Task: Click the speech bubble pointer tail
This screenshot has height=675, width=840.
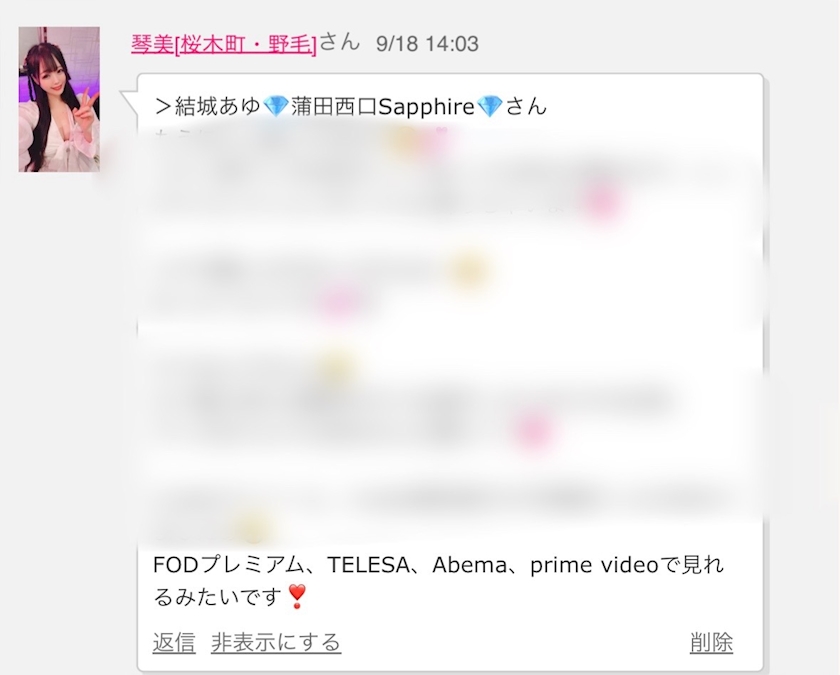Action: [x=129, y=103]
